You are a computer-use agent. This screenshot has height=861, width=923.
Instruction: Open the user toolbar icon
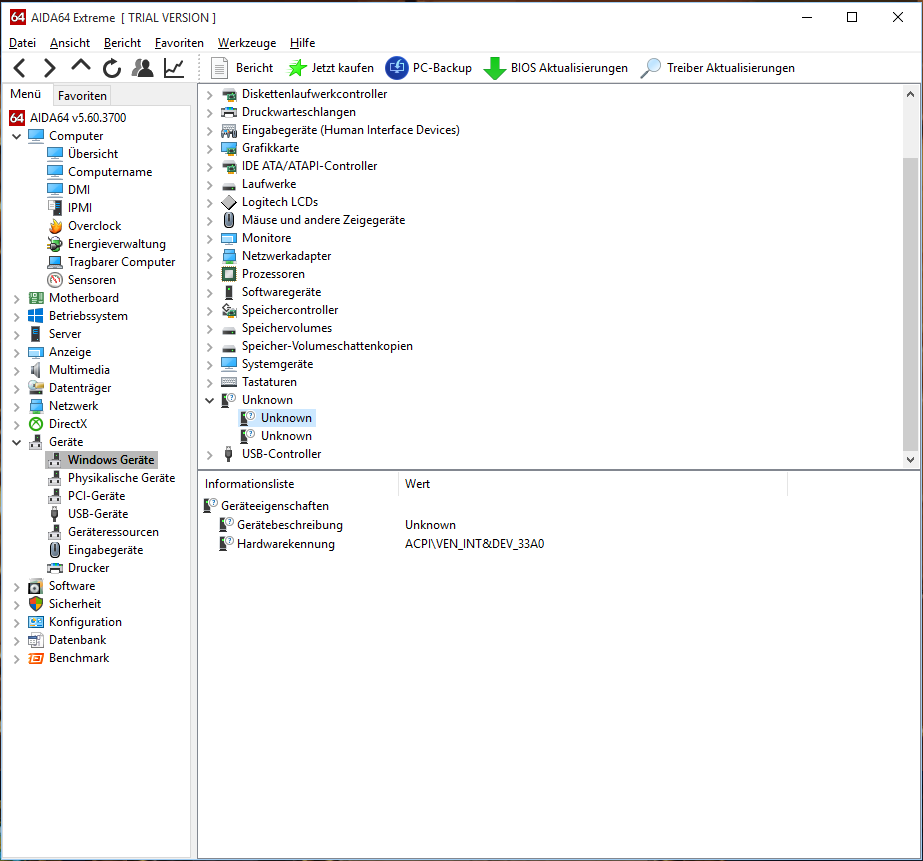point(142,68)
